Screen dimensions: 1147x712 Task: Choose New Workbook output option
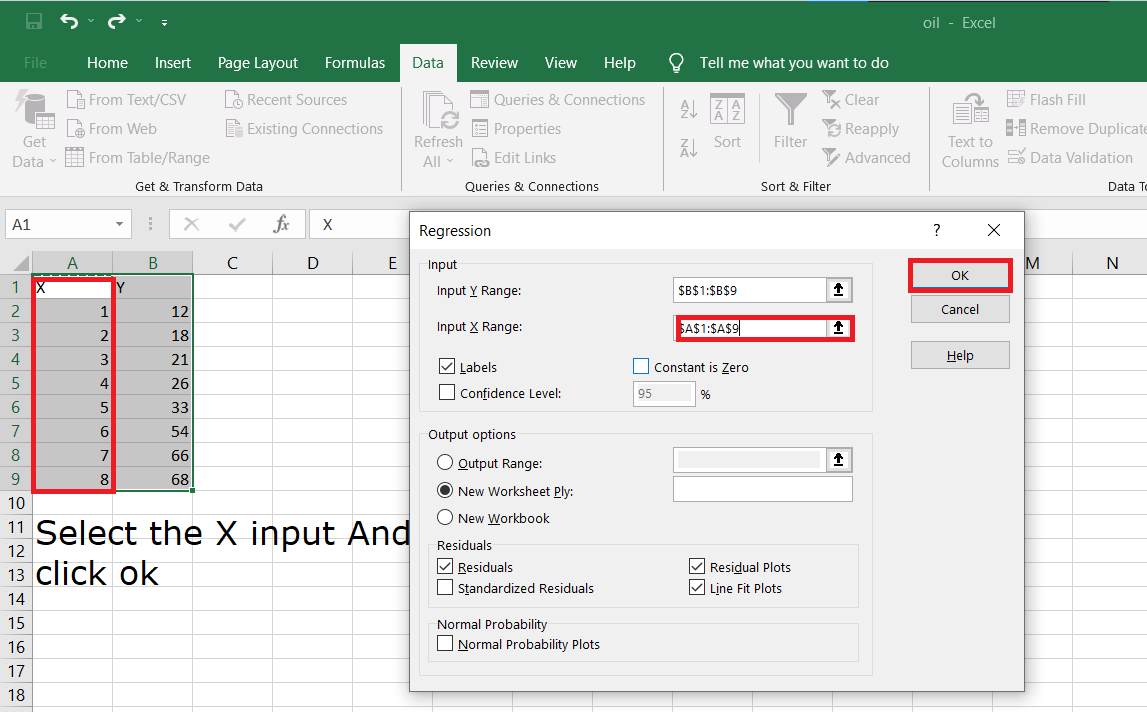446,518
